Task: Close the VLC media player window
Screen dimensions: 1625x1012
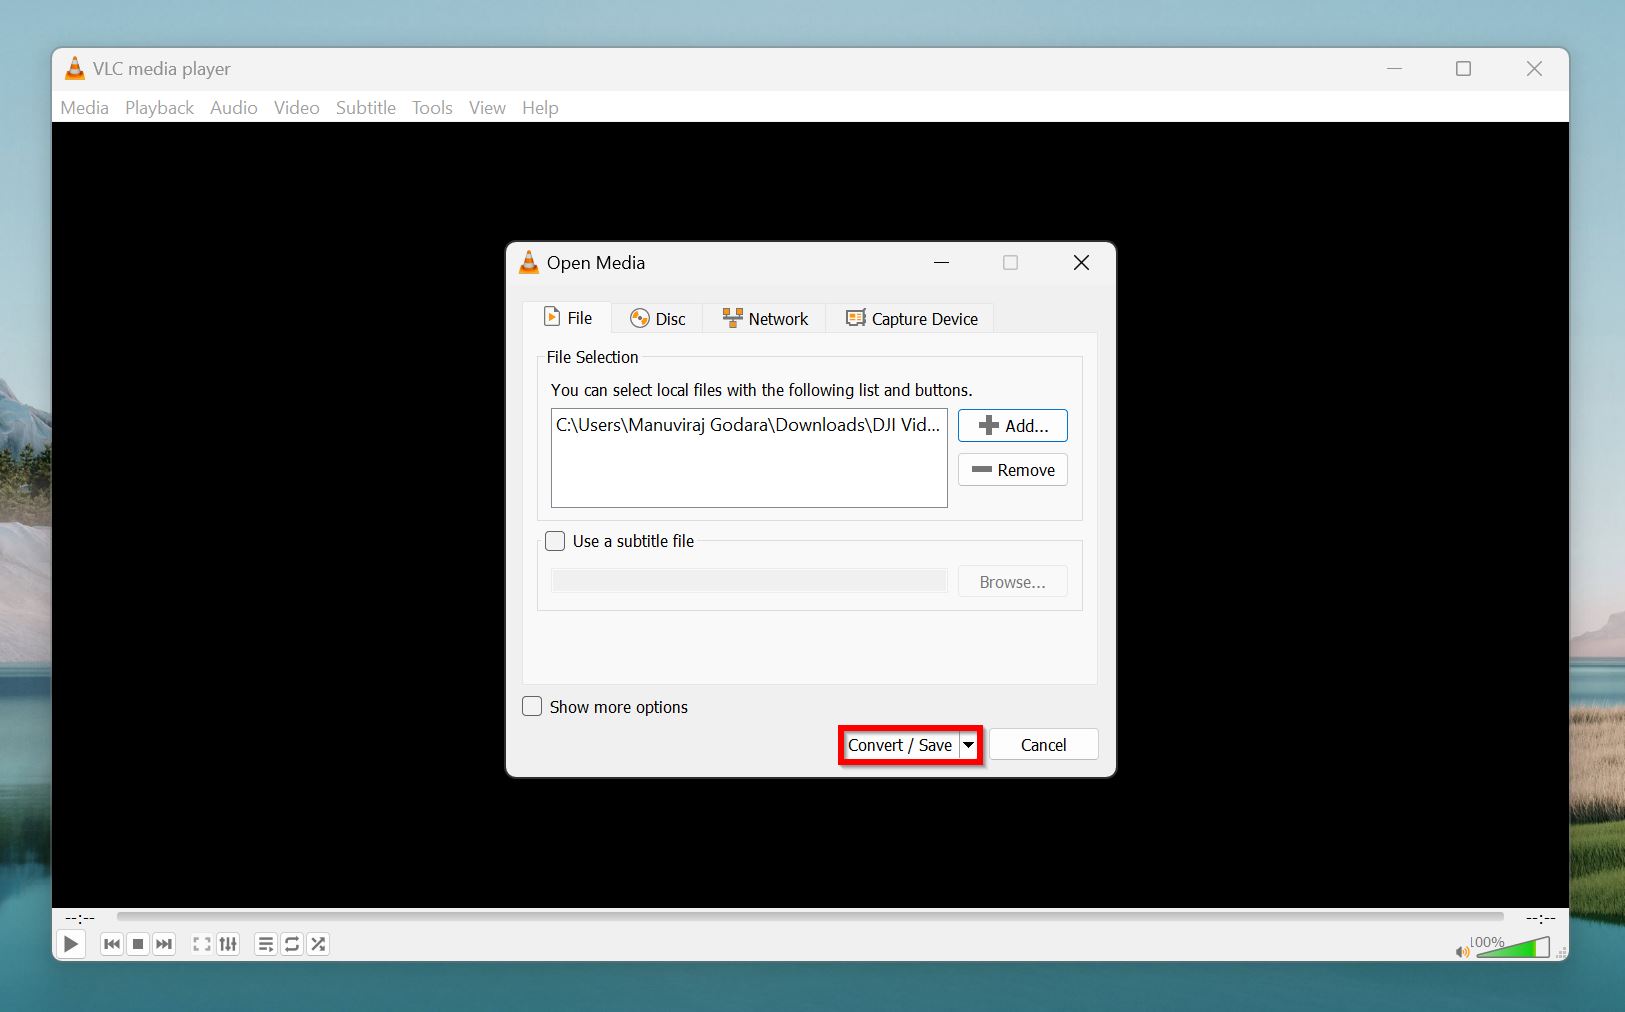Action: tap(1534, 68)
